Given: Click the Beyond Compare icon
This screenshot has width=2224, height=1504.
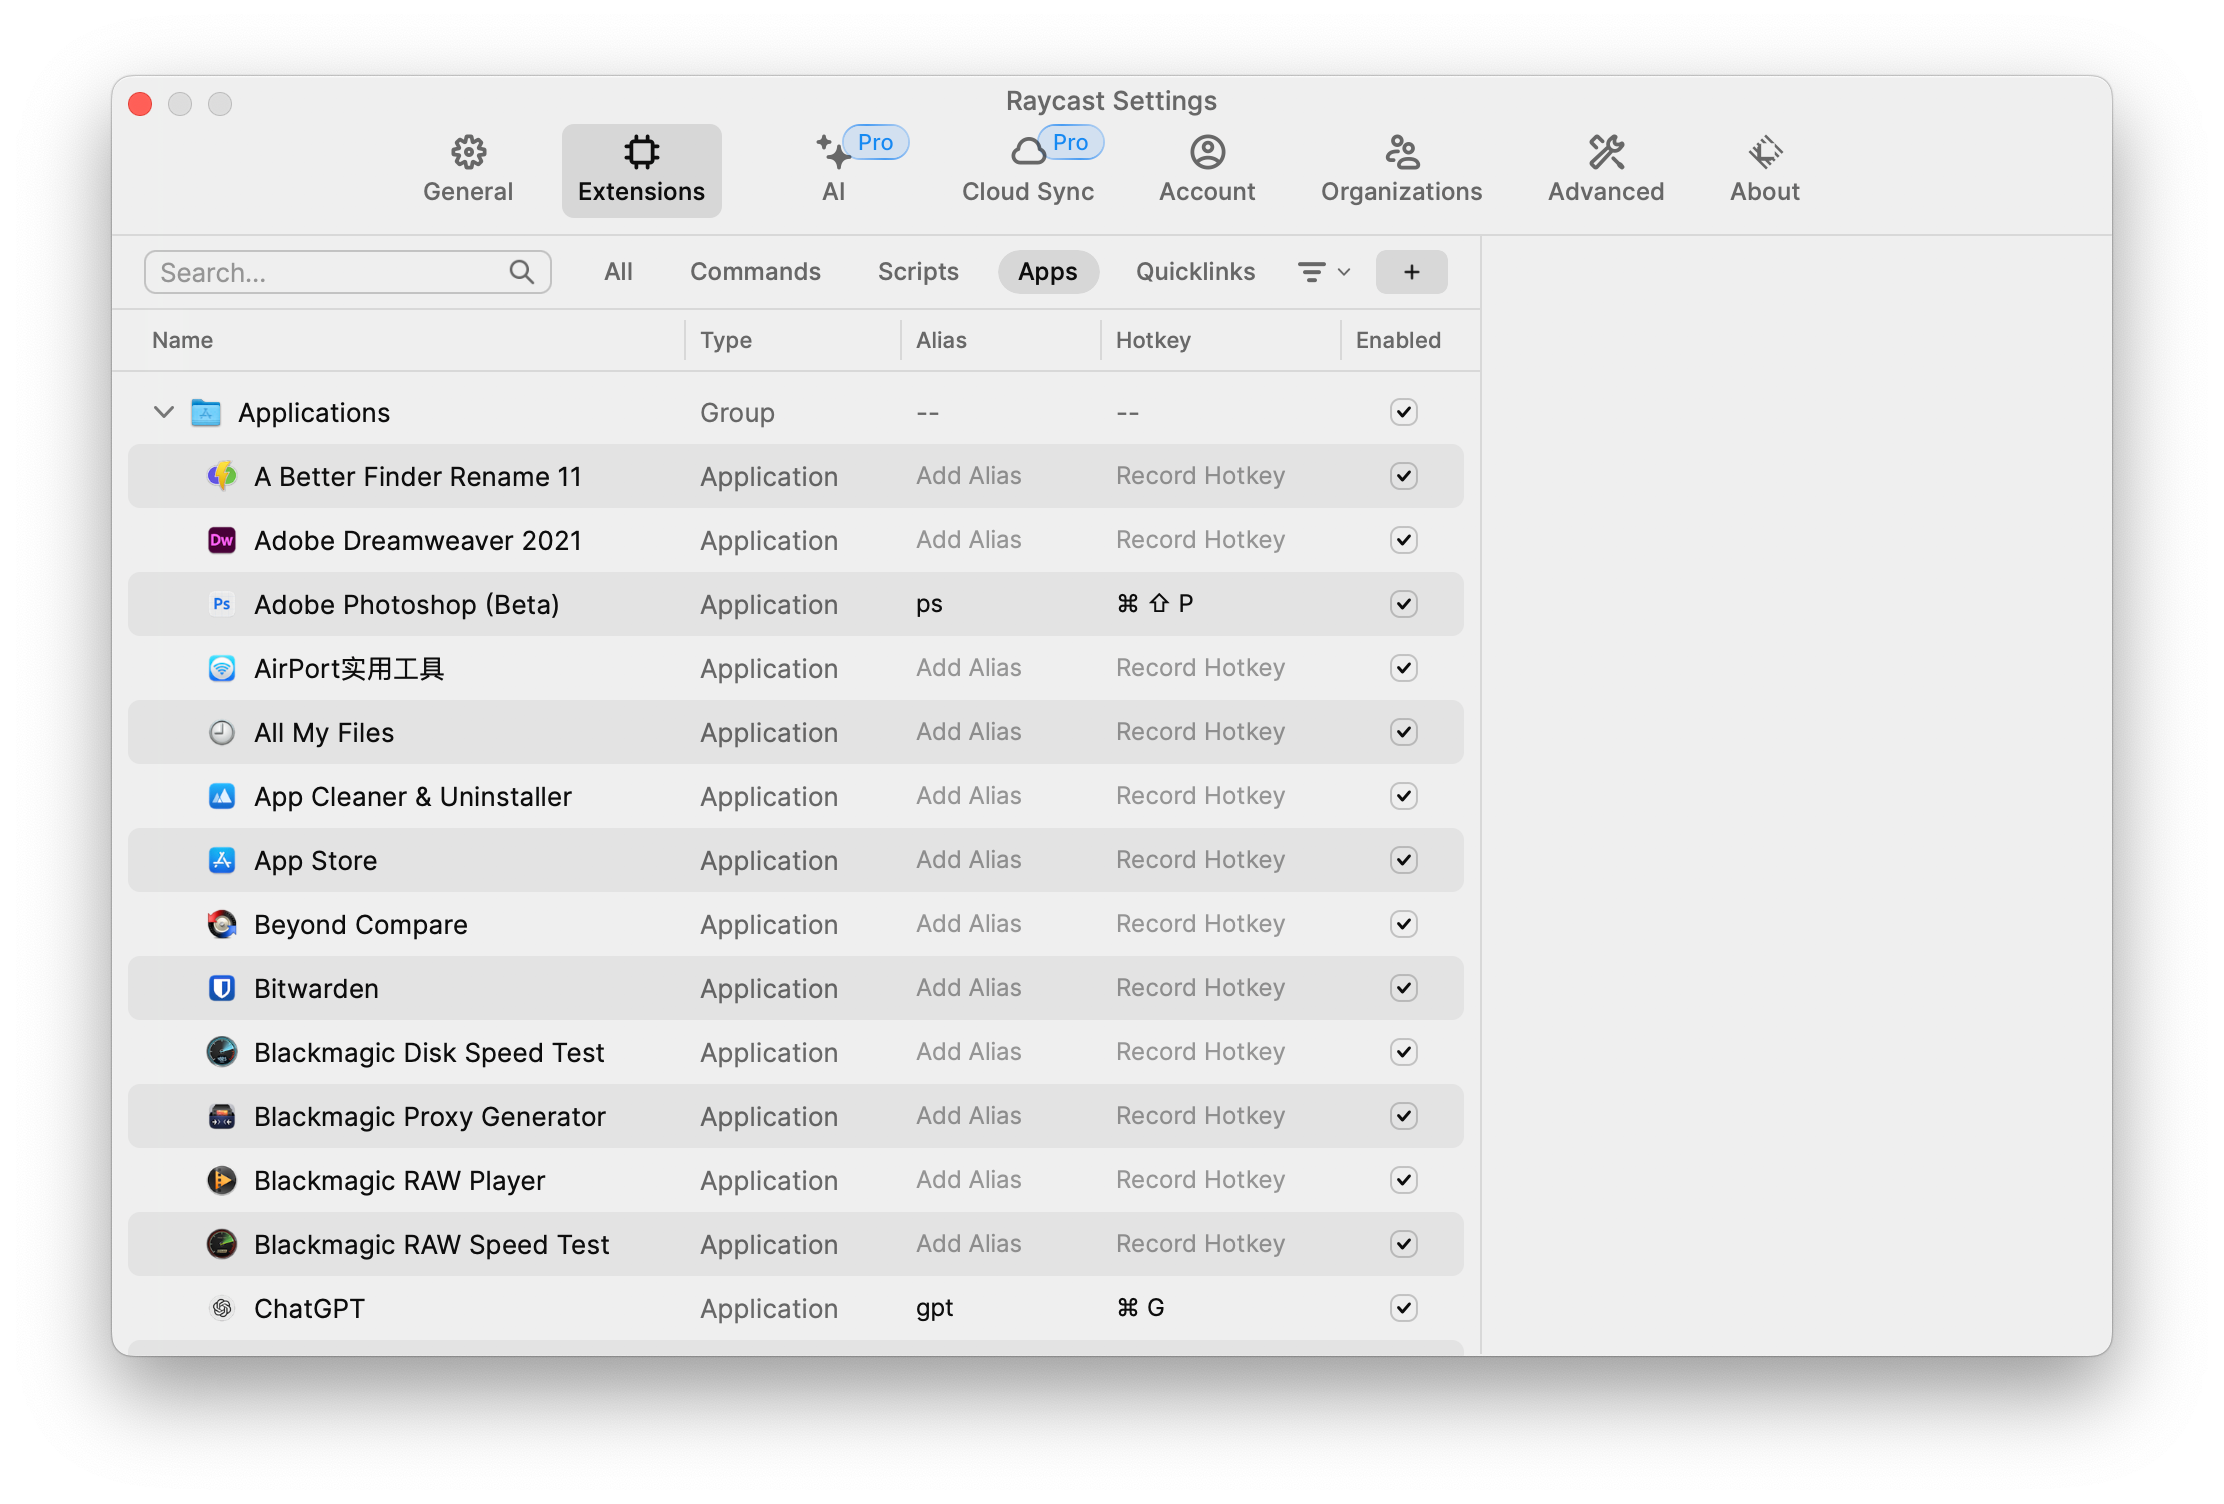Looking at the screenshot, I should (x=221, y=924).
